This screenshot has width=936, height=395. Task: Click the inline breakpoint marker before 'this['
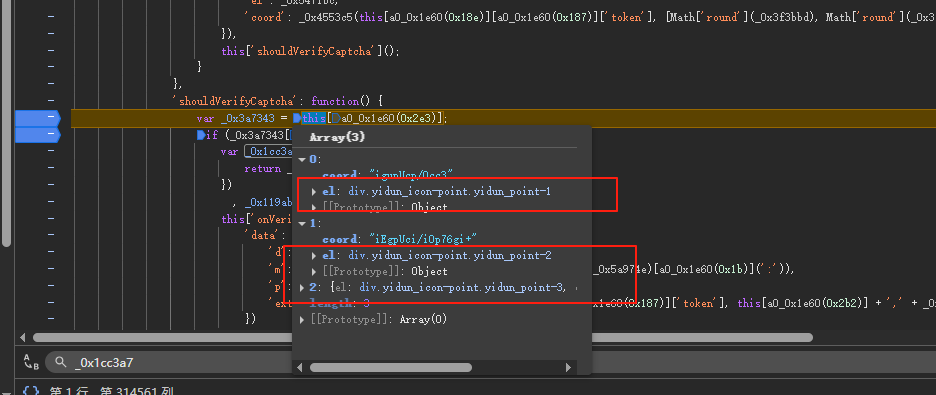point(297,118)
